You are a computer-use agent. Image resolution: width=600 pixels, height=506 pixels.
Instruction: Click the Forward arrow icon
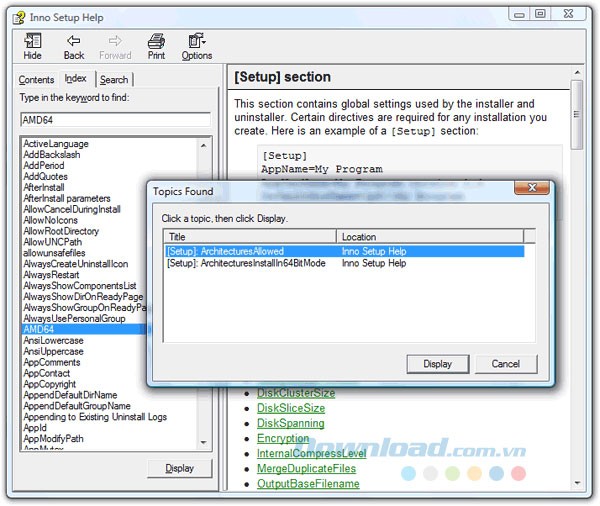pyautogui.click(x=115, y=42)
